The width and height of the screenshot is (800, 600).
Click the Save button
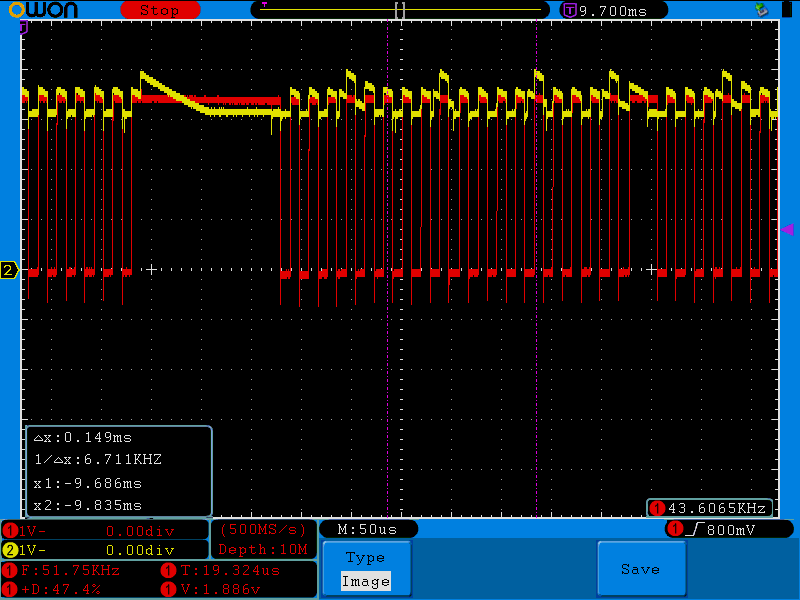(x=641, y=569)
